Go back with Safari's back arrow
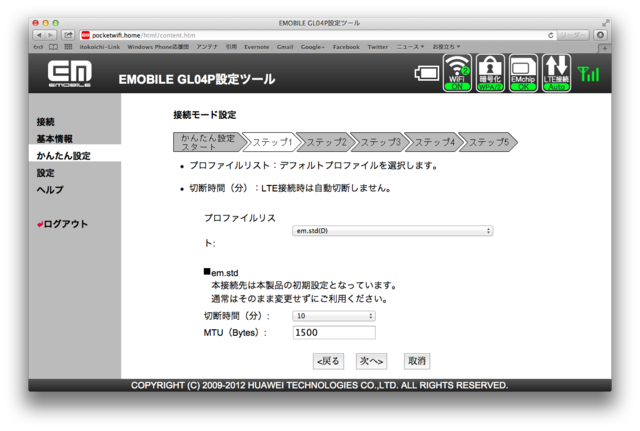The image size is (640, 431). click(39, 35)
